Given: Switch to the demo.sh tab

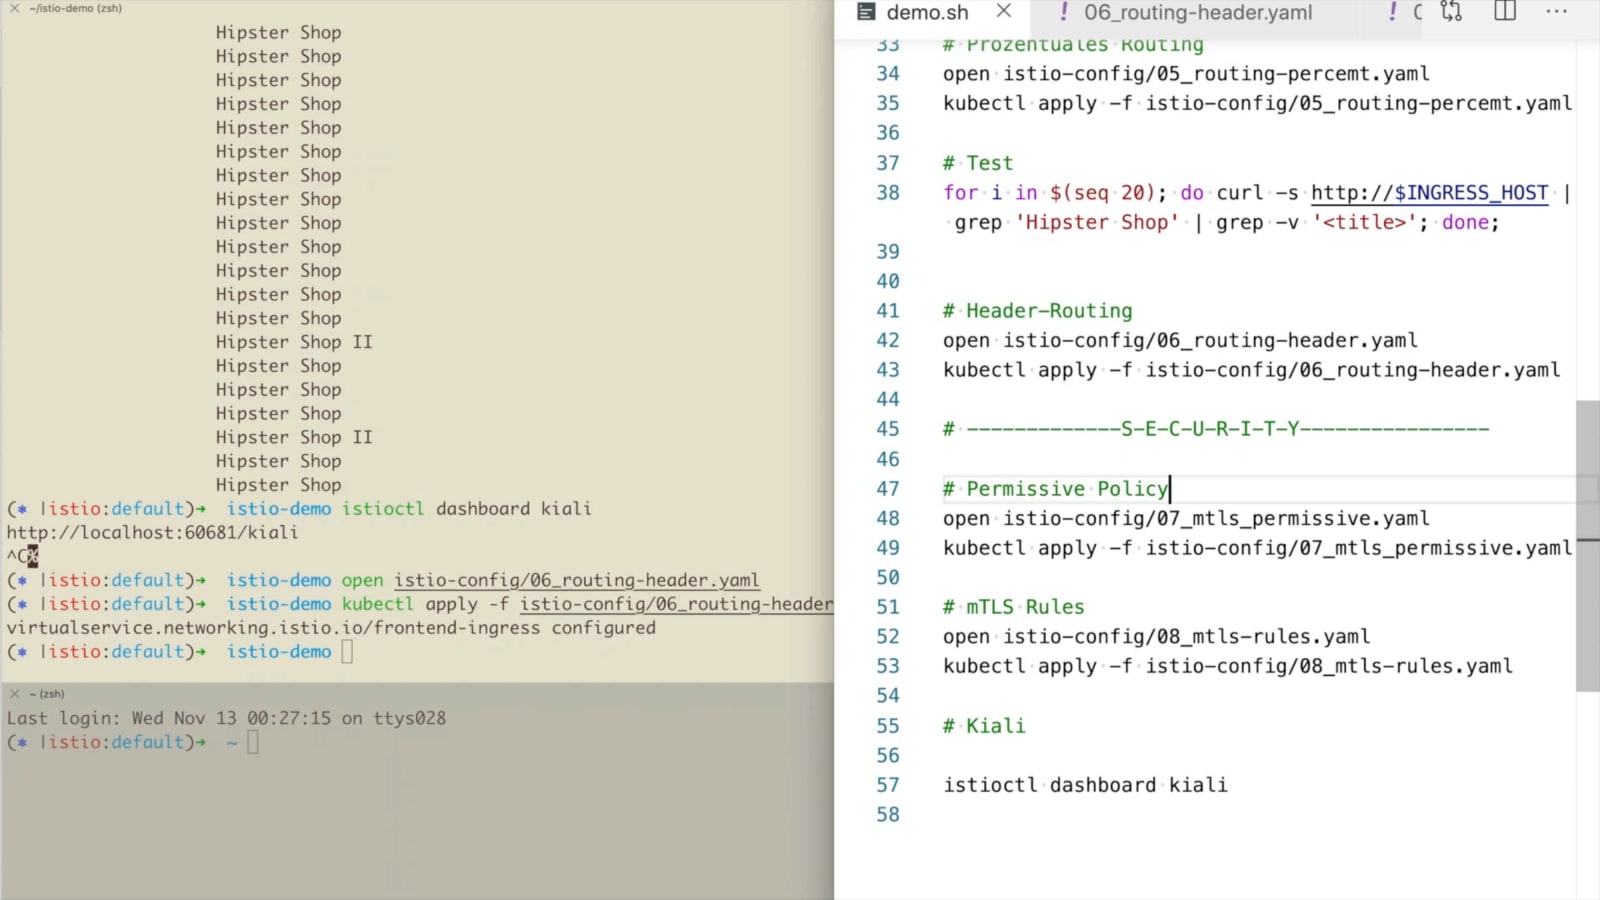Looking at the screenshot, I should pos(927,12).
